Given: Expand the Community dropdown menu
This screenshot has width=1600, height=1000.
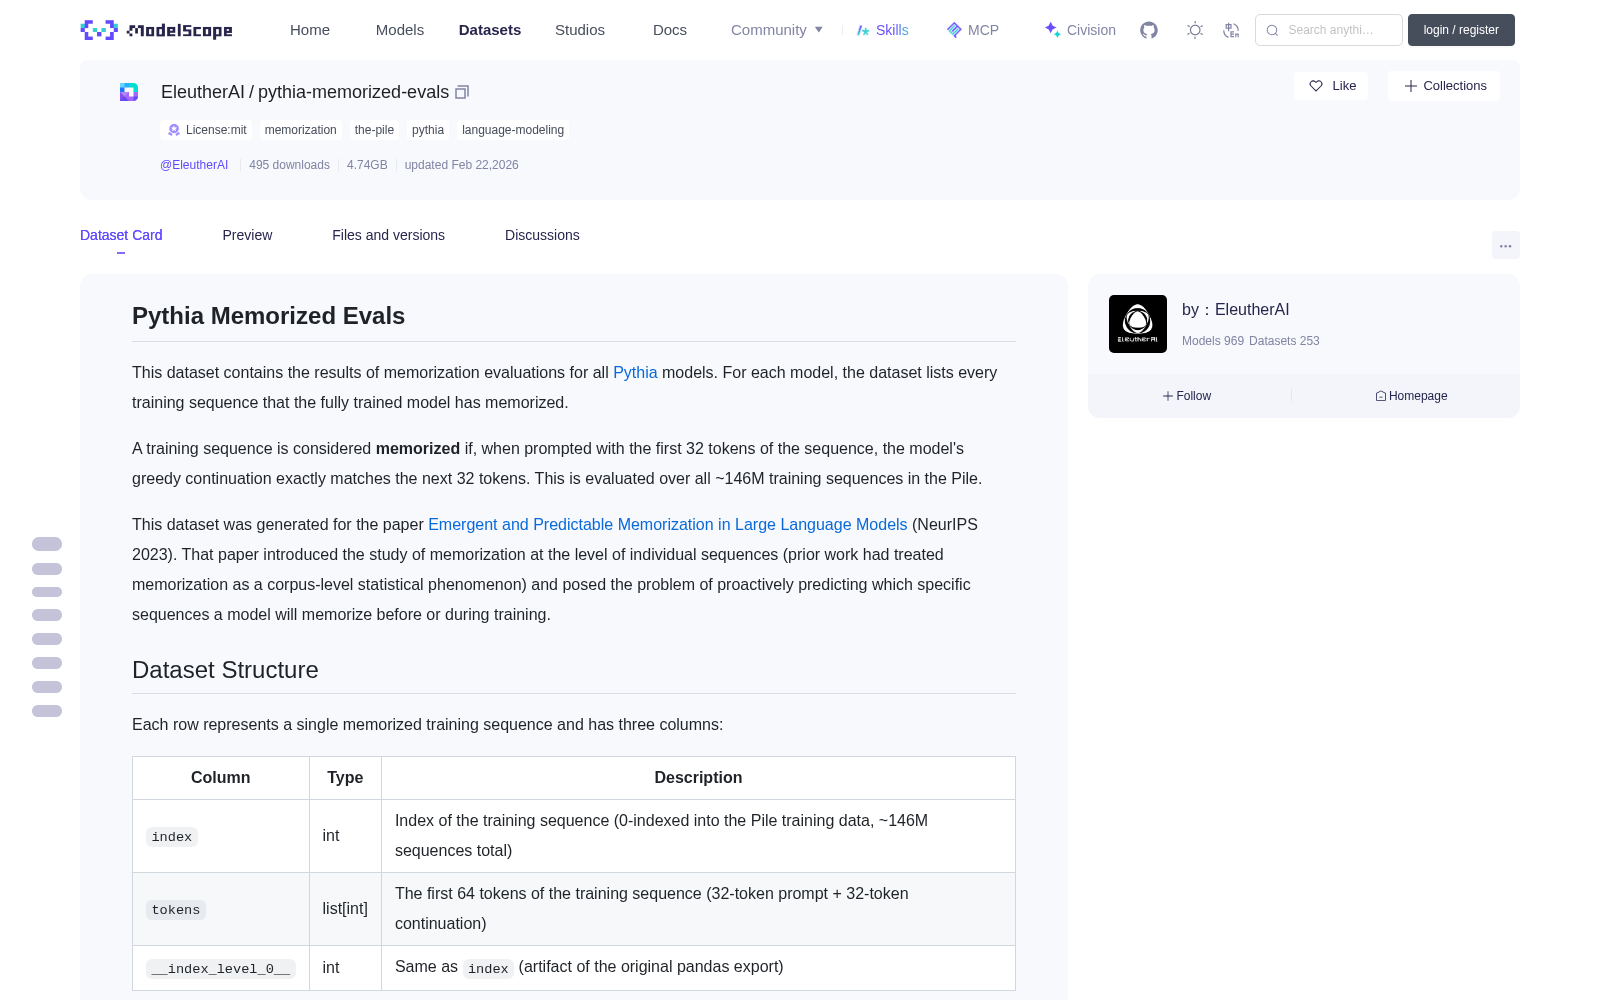Looking at the screenshot, I should tap(777, 30).
